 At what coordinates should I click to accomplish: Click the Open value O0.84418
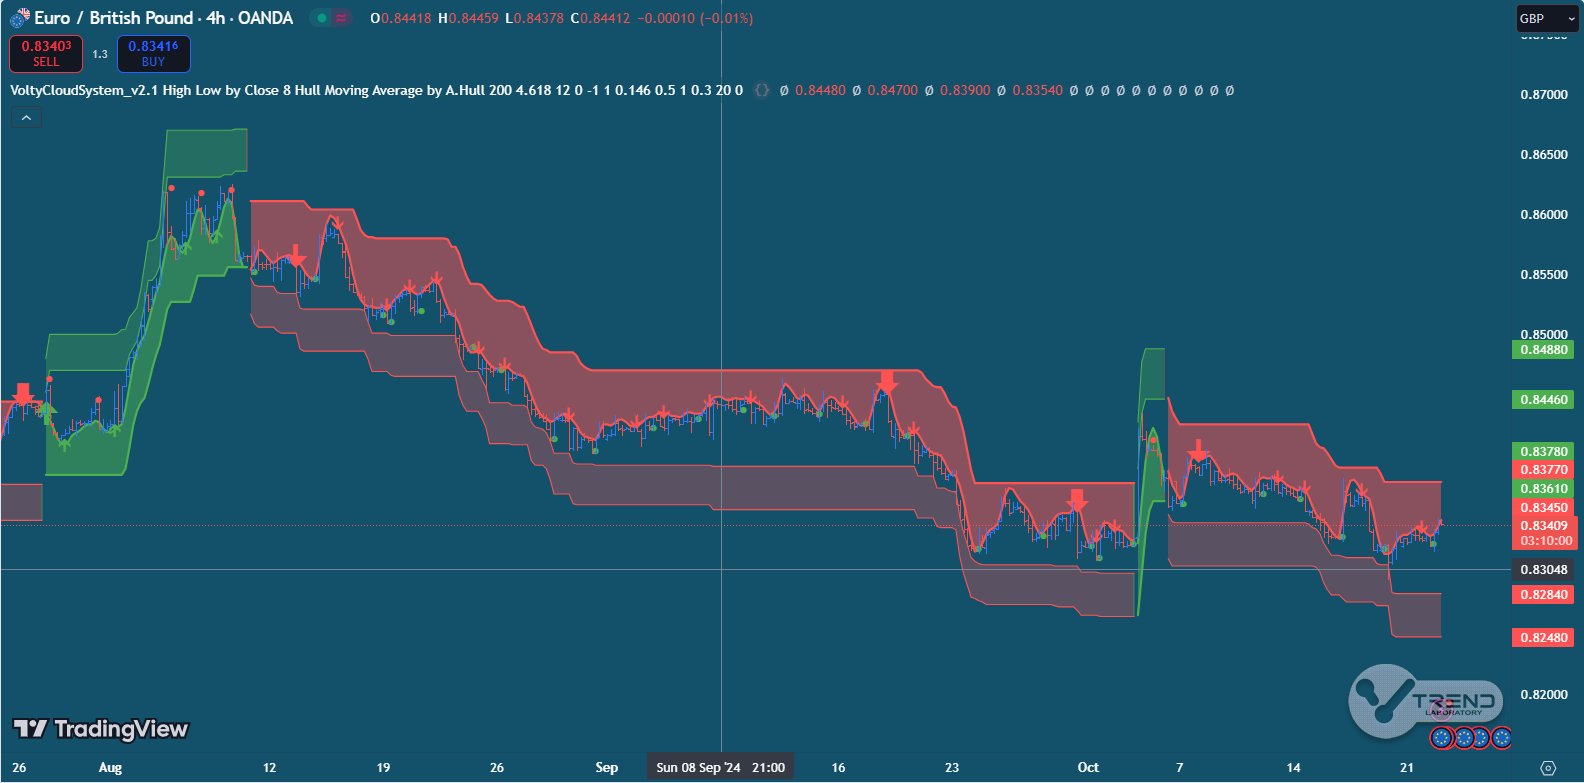[401, 18]
